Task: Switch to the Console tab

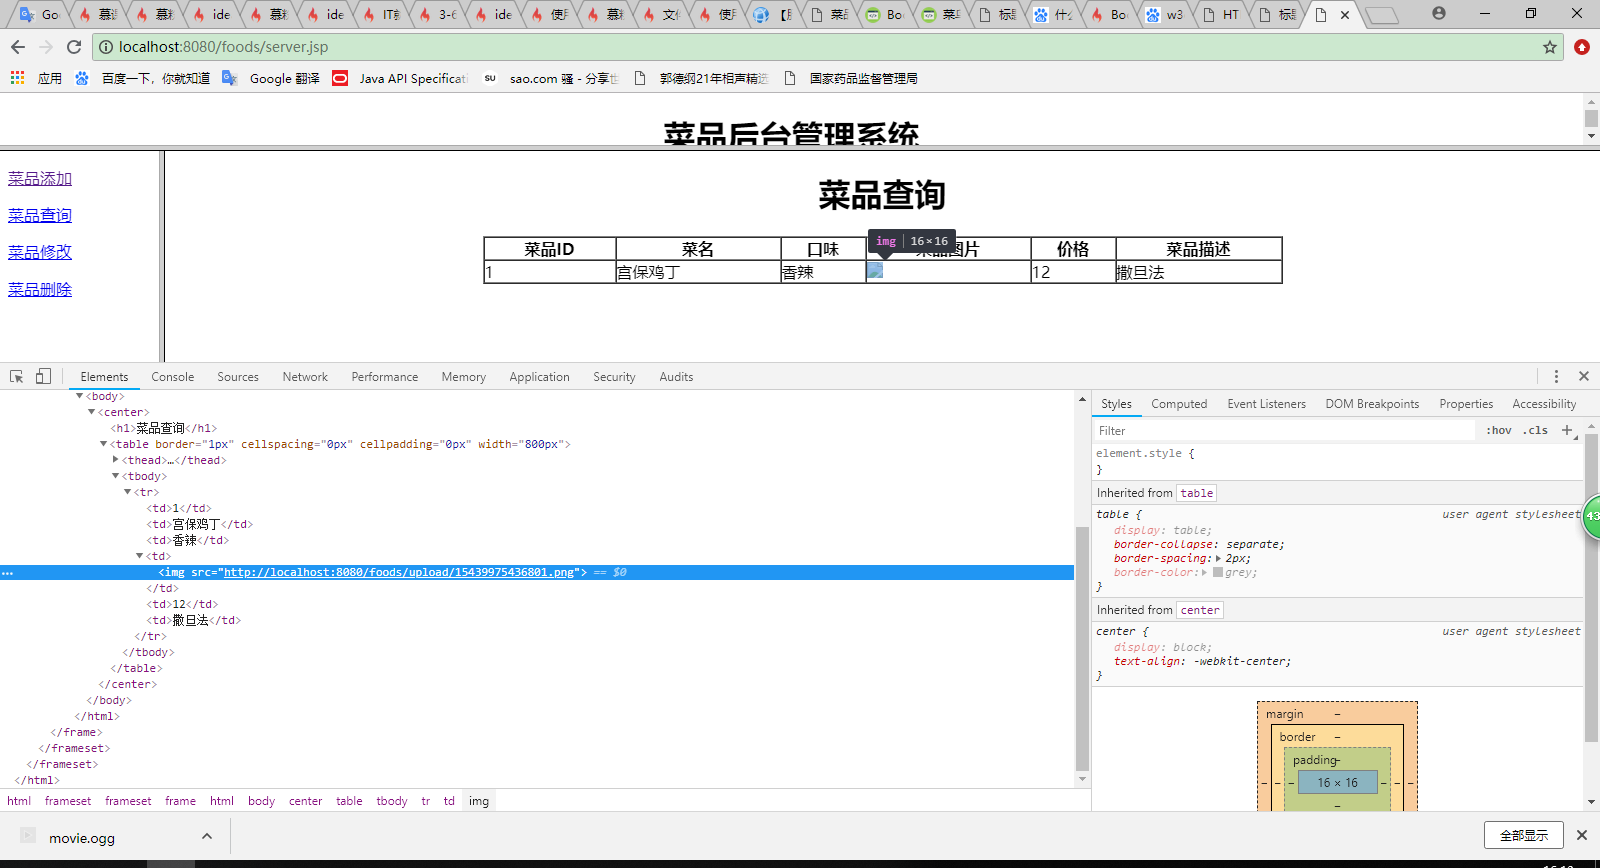Action: [172, 377]
